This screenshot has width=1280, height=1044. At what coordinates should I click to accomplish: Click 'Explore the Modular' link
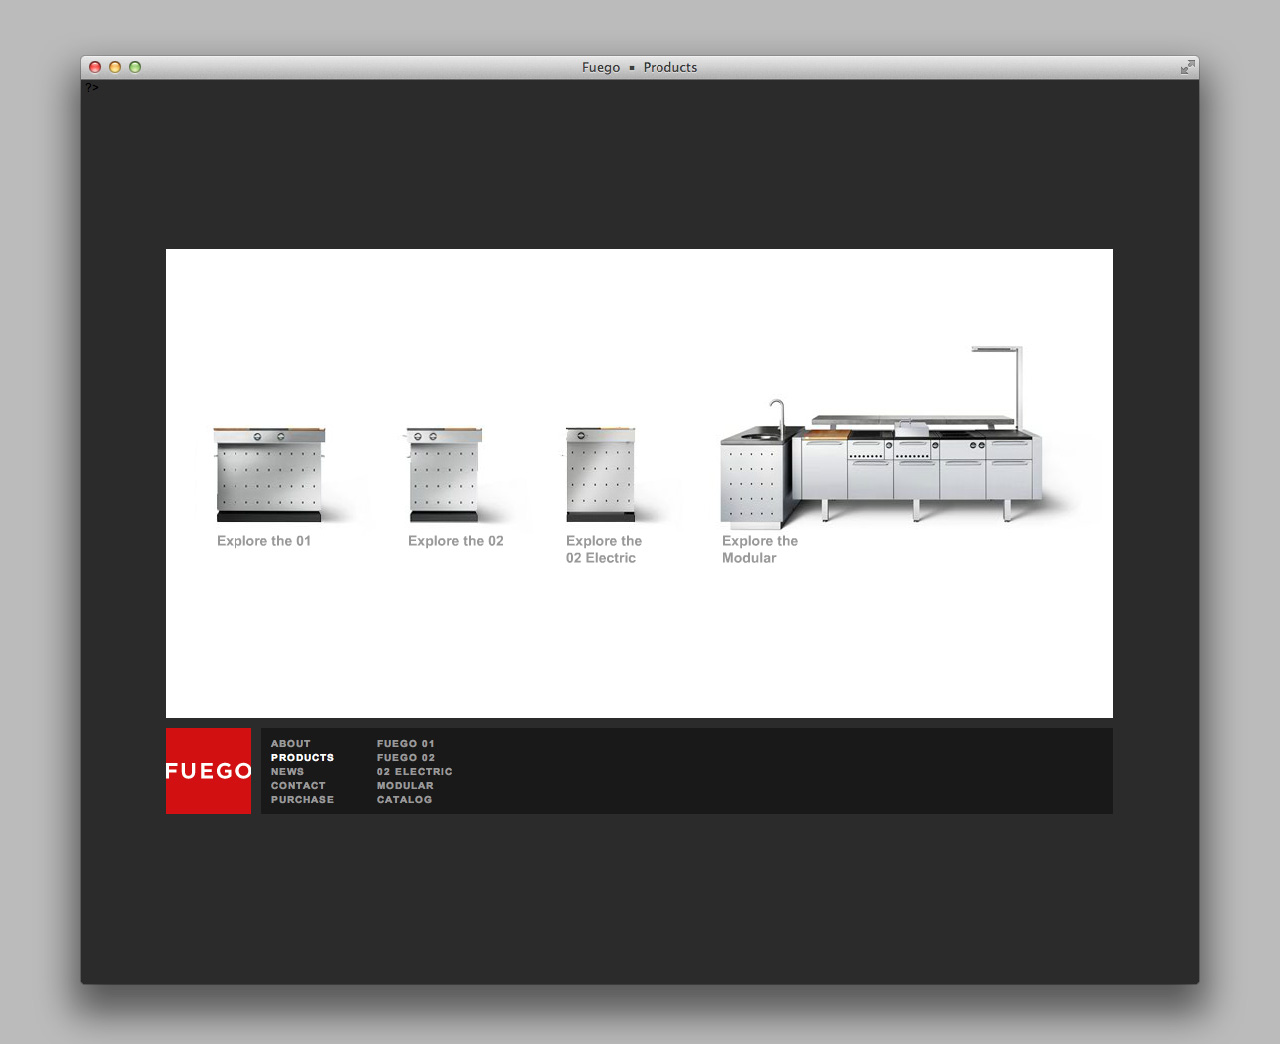(760, 549)
